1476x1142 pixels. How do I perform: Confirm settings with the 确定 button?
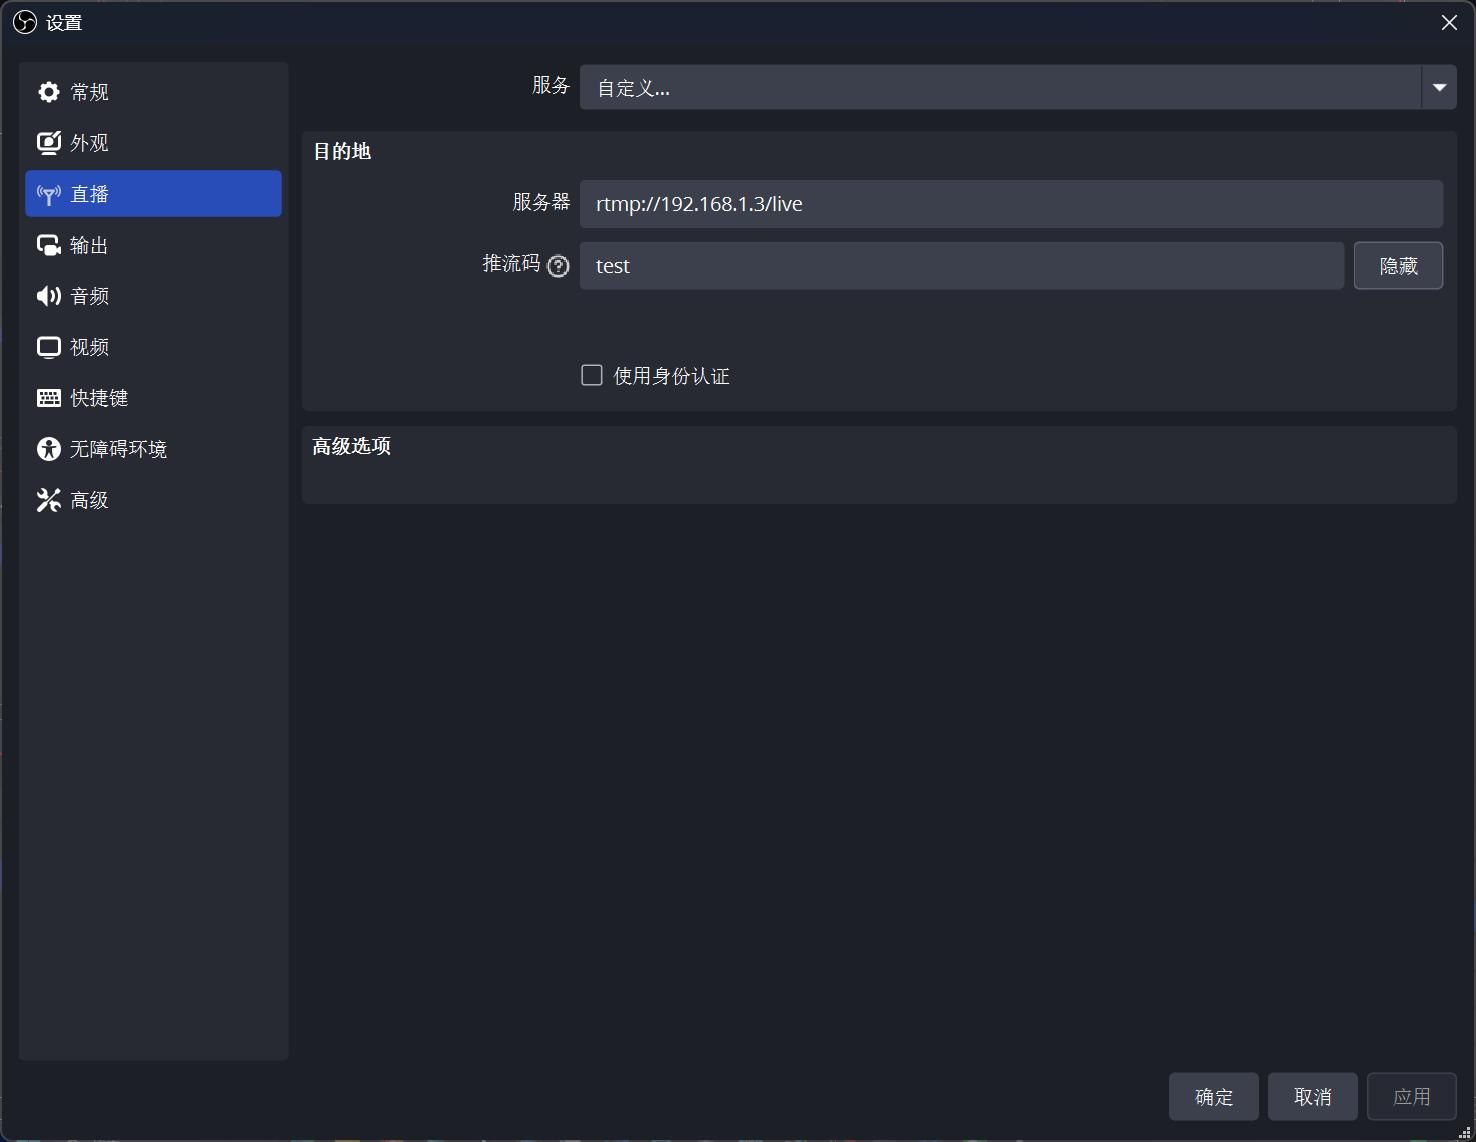(1214, 1097)
